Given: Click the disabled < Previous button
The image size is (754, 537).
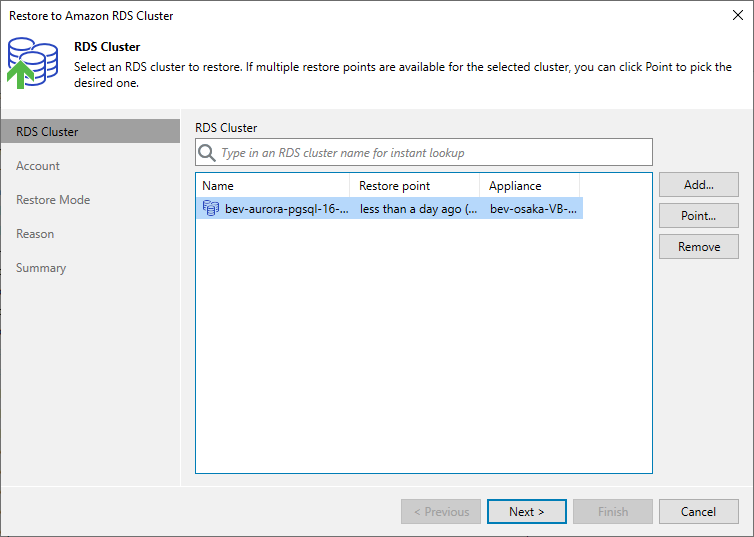Looking at the screenshot, I should [x=441, y=512].
